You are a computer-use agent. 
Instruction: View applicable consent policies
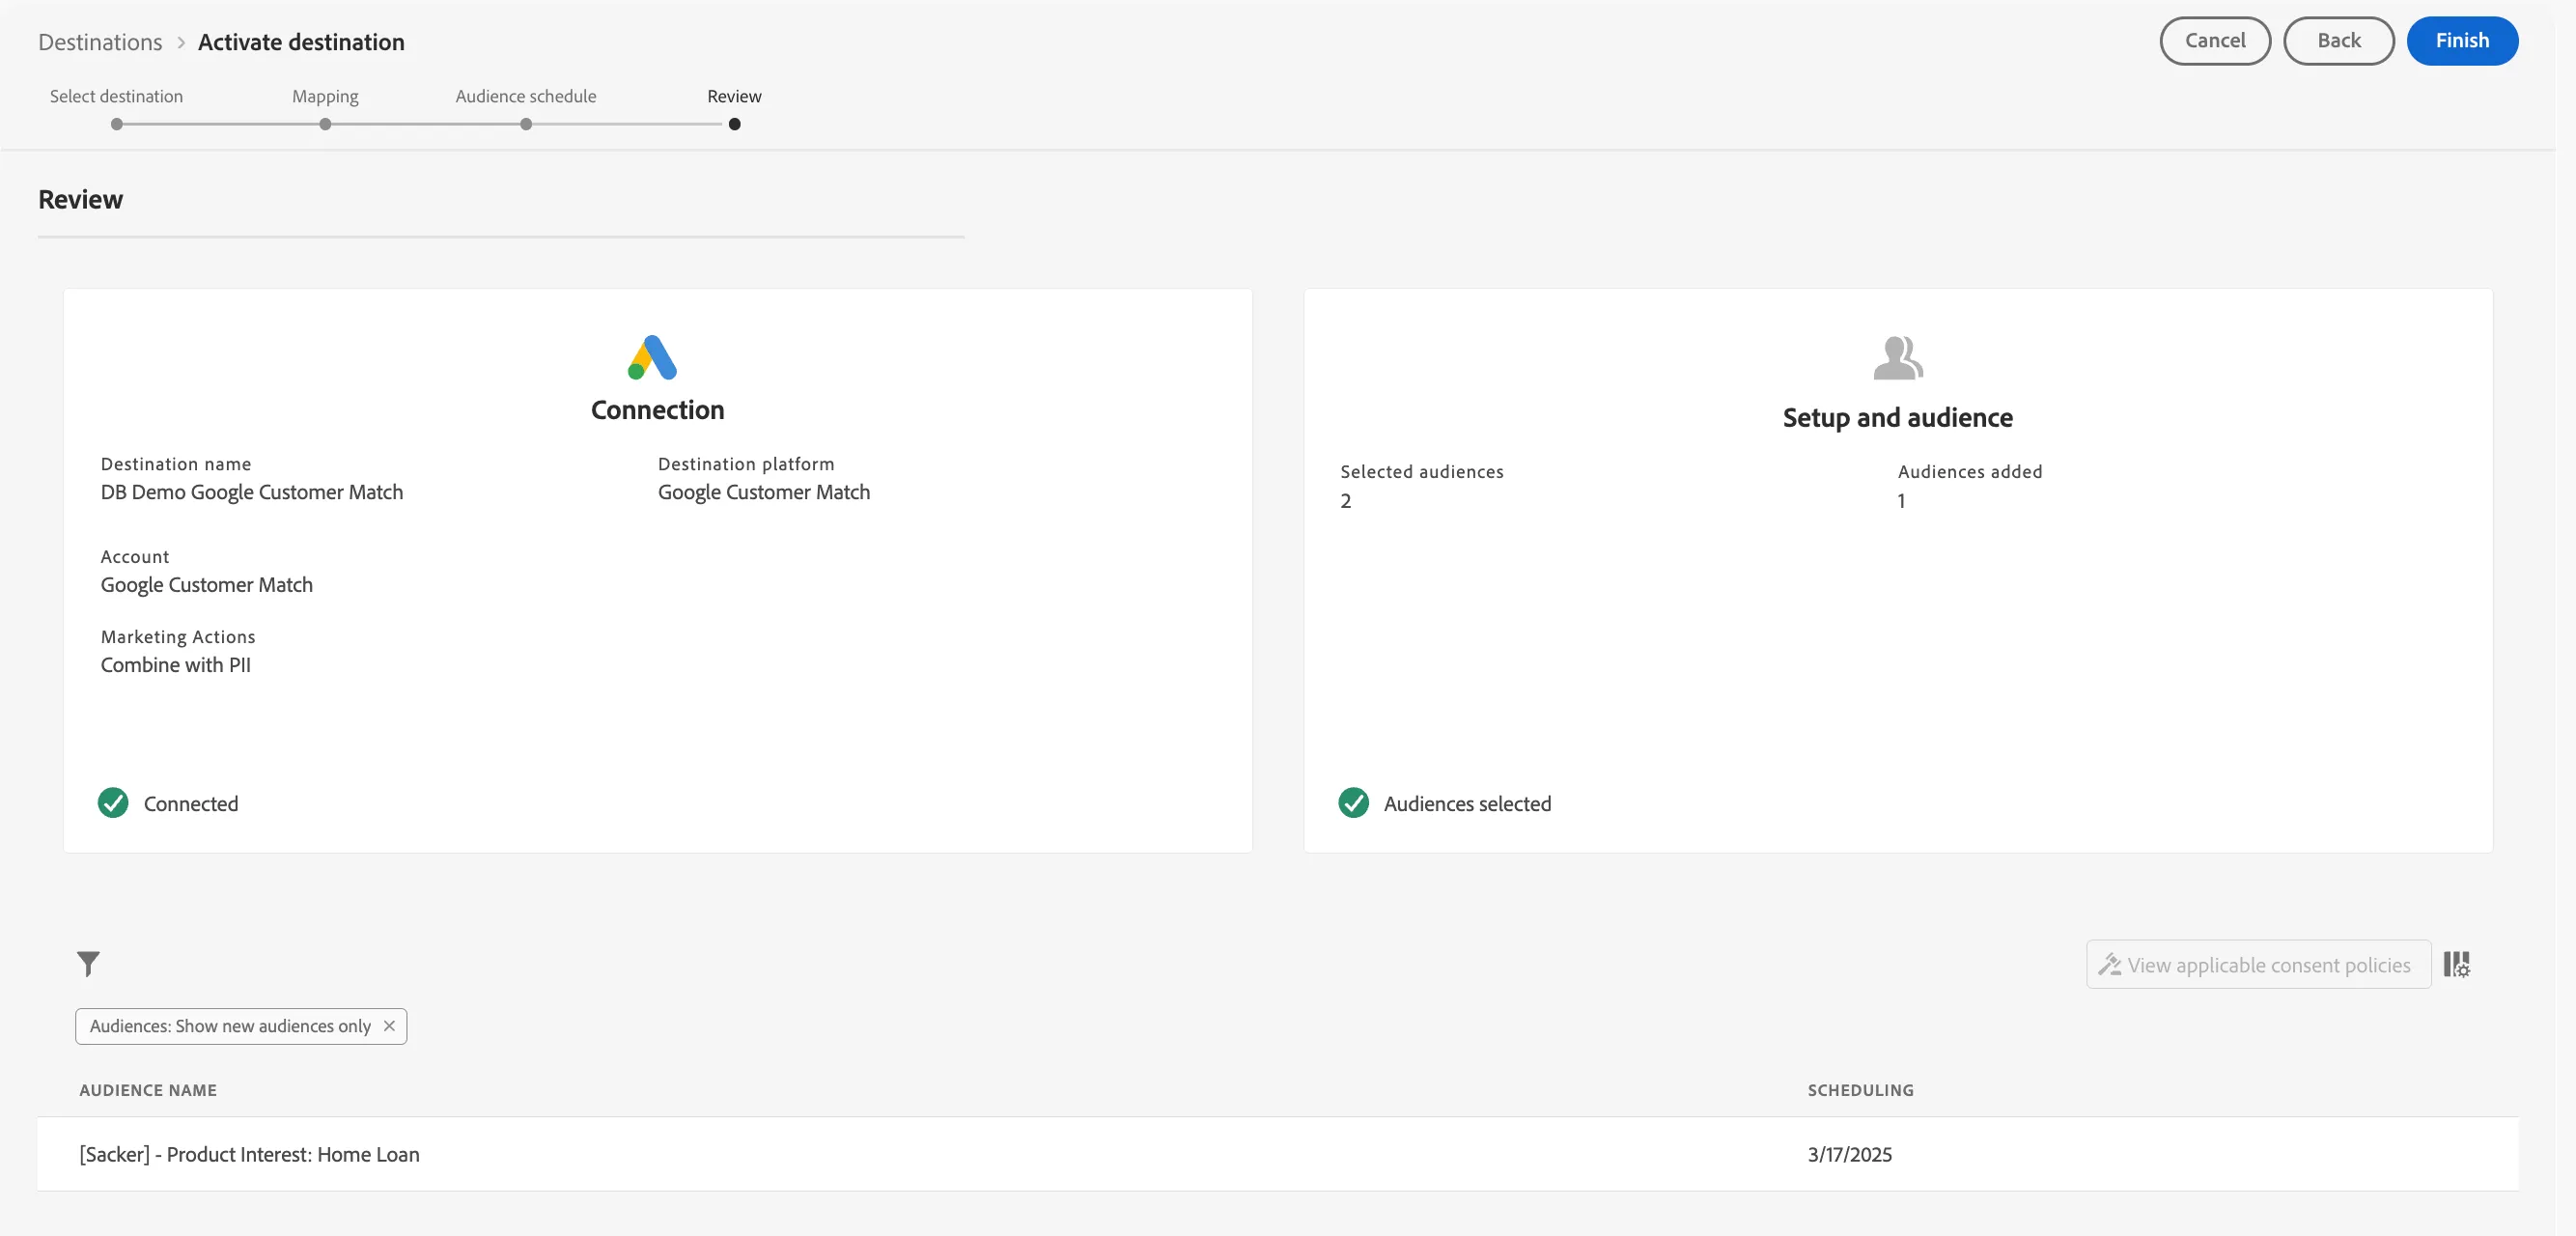tap(2258, 964)
